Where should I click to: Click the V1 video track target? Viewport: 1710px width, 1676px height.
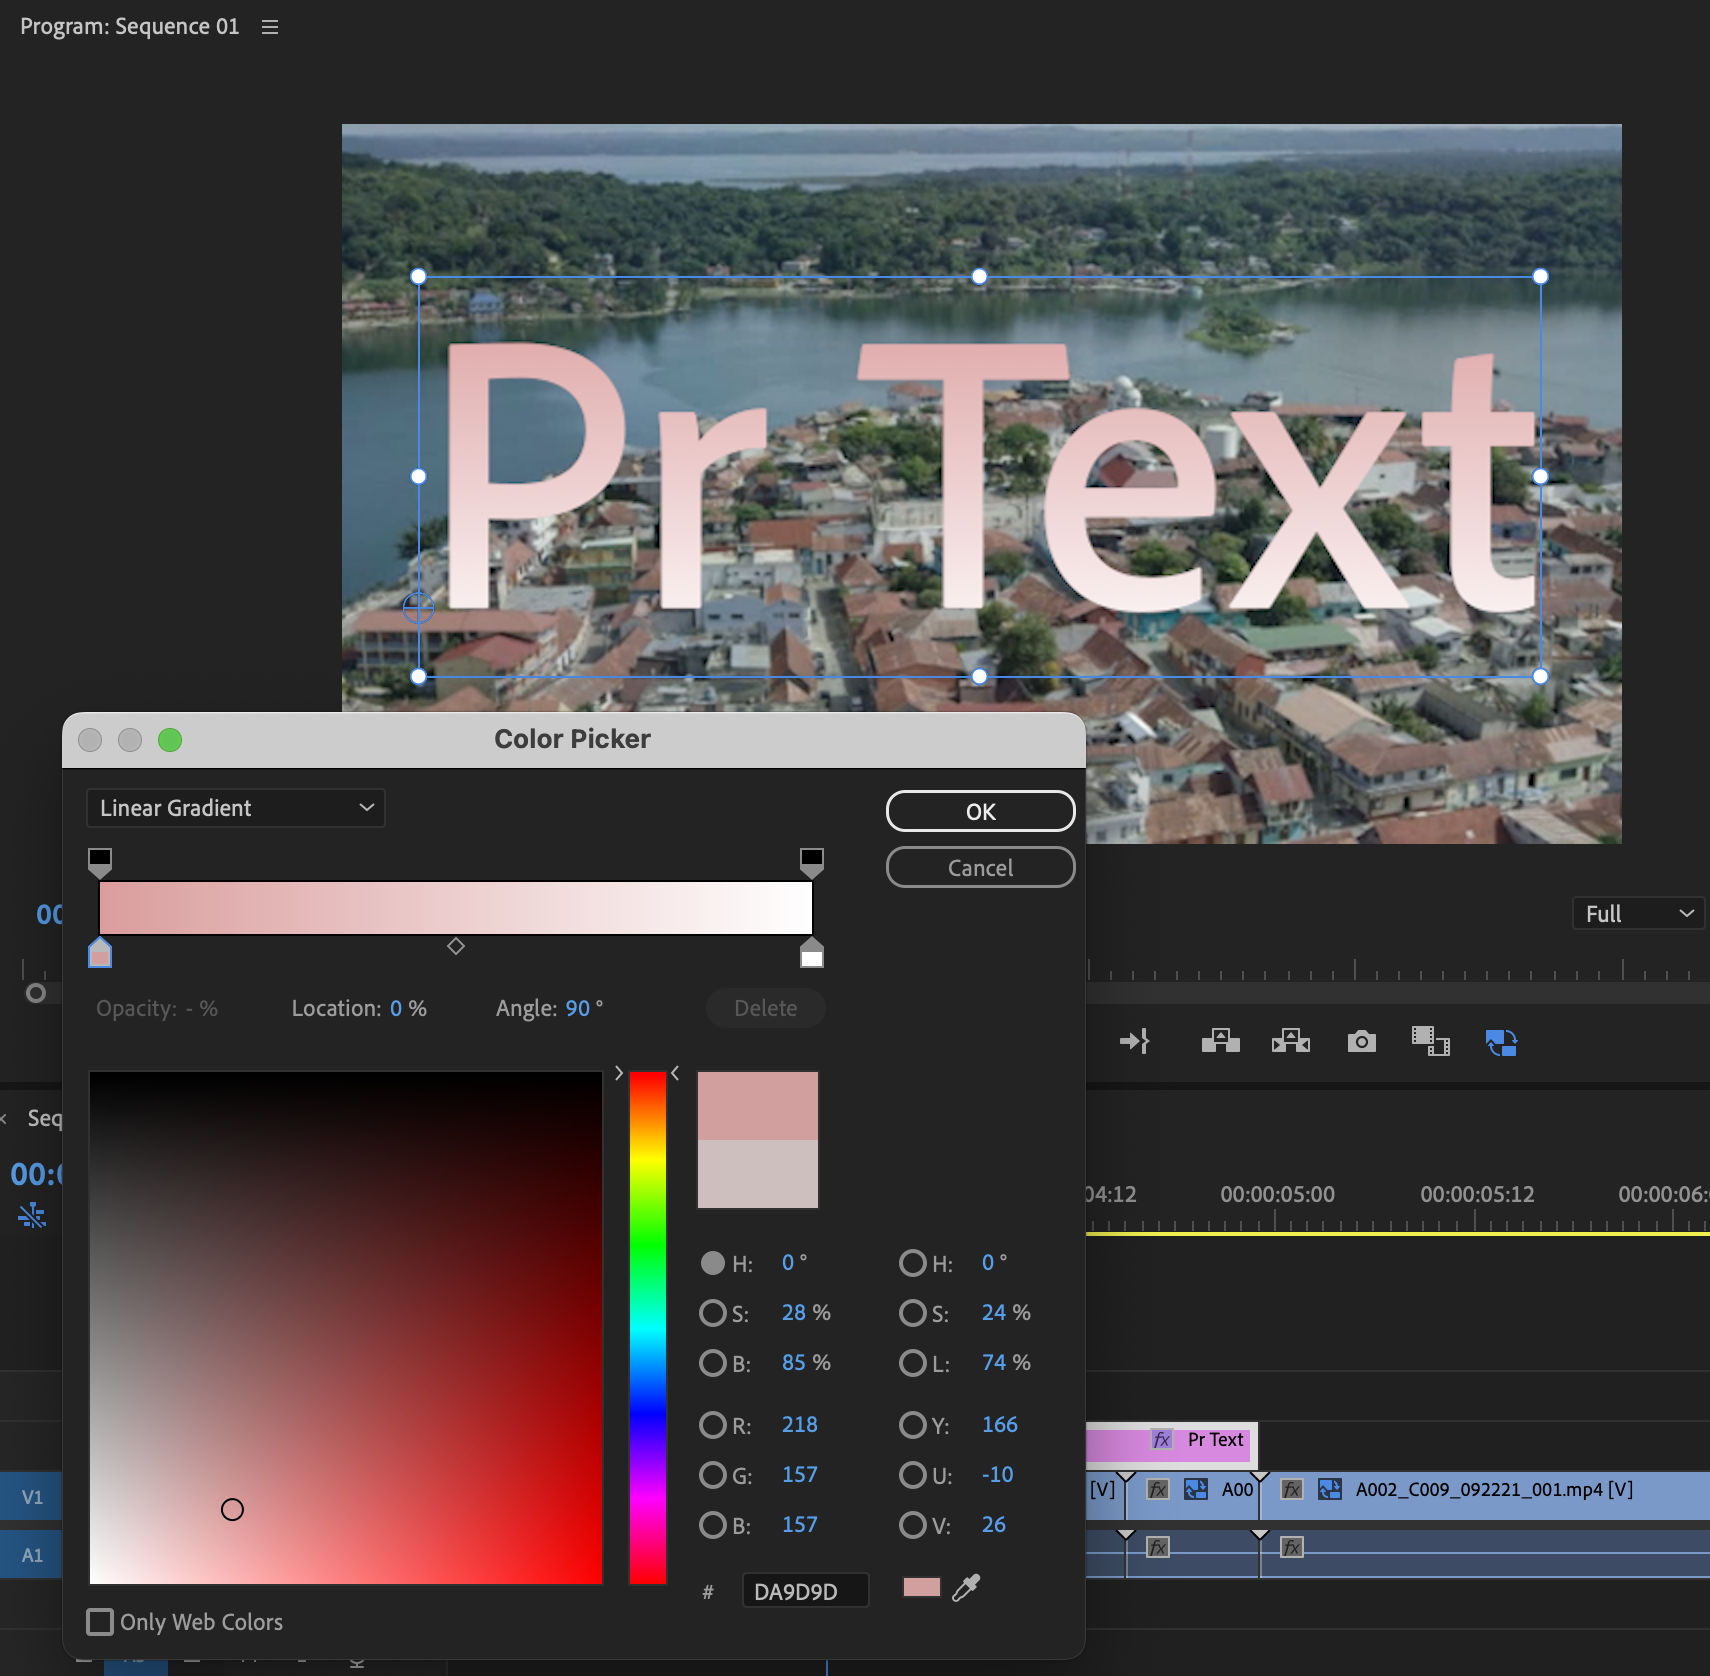(32, 1496)
